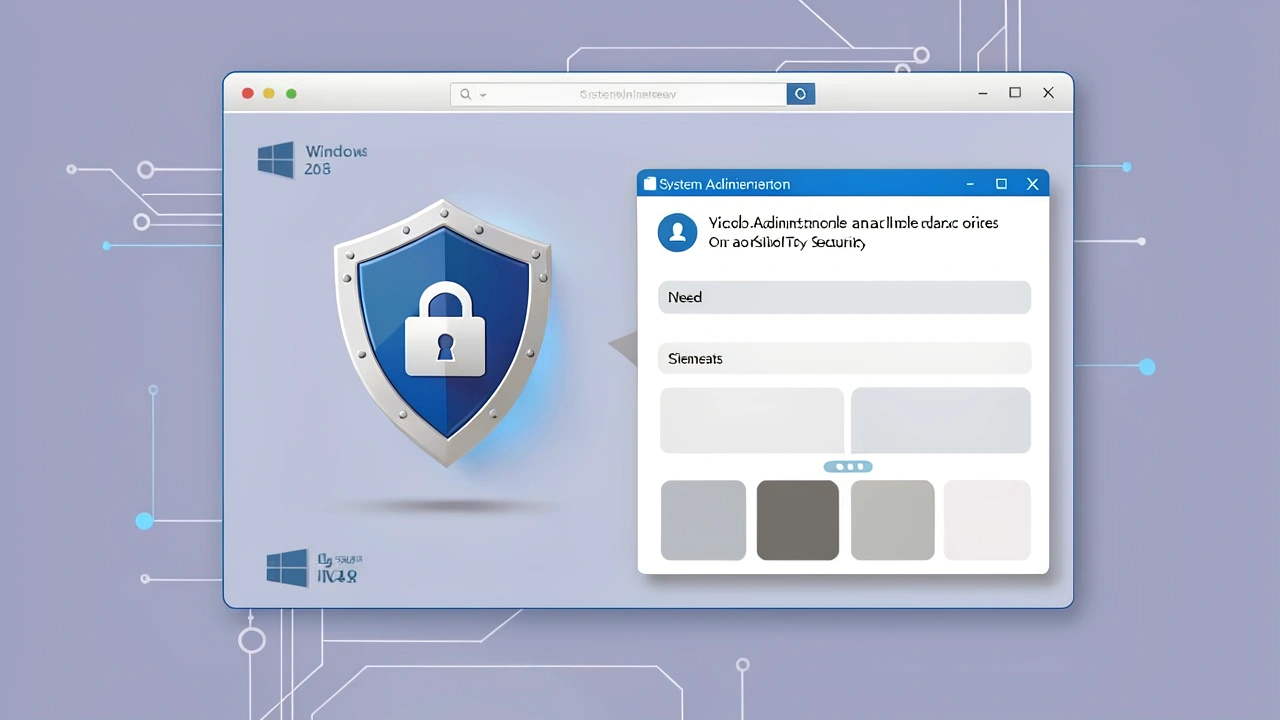The image size is (1280, 720).
Task: Close the System Administration dialog
Action: point(1033,184)
